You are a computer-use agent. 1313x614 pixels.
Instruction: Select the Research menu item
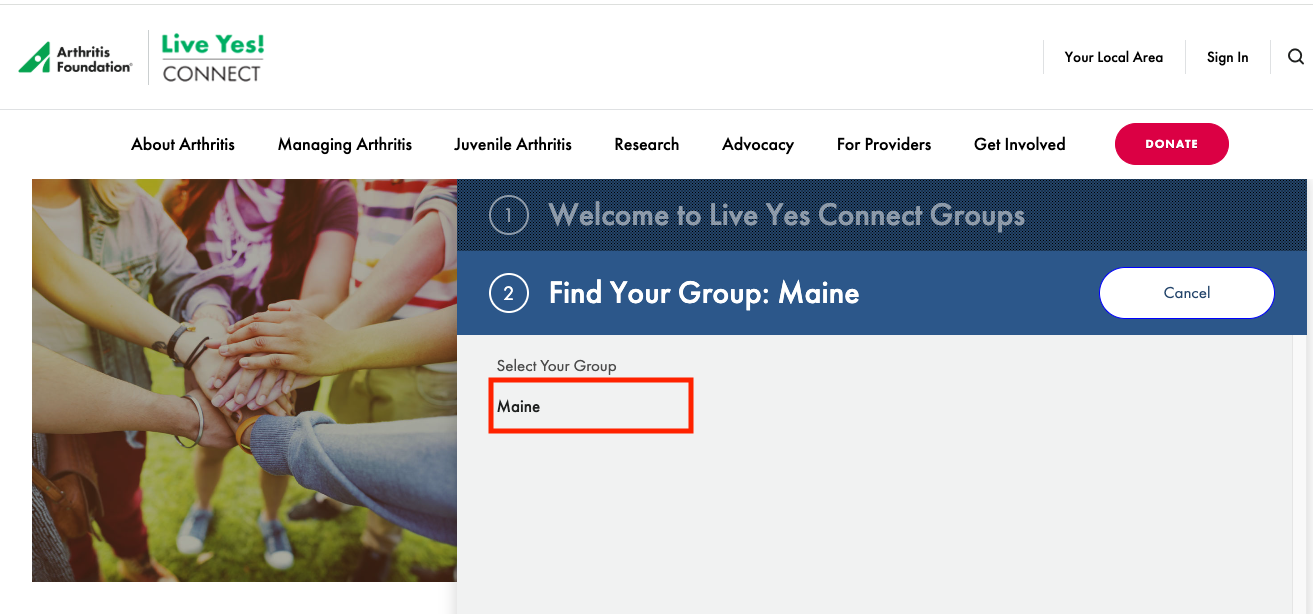[x=647, y=144]
